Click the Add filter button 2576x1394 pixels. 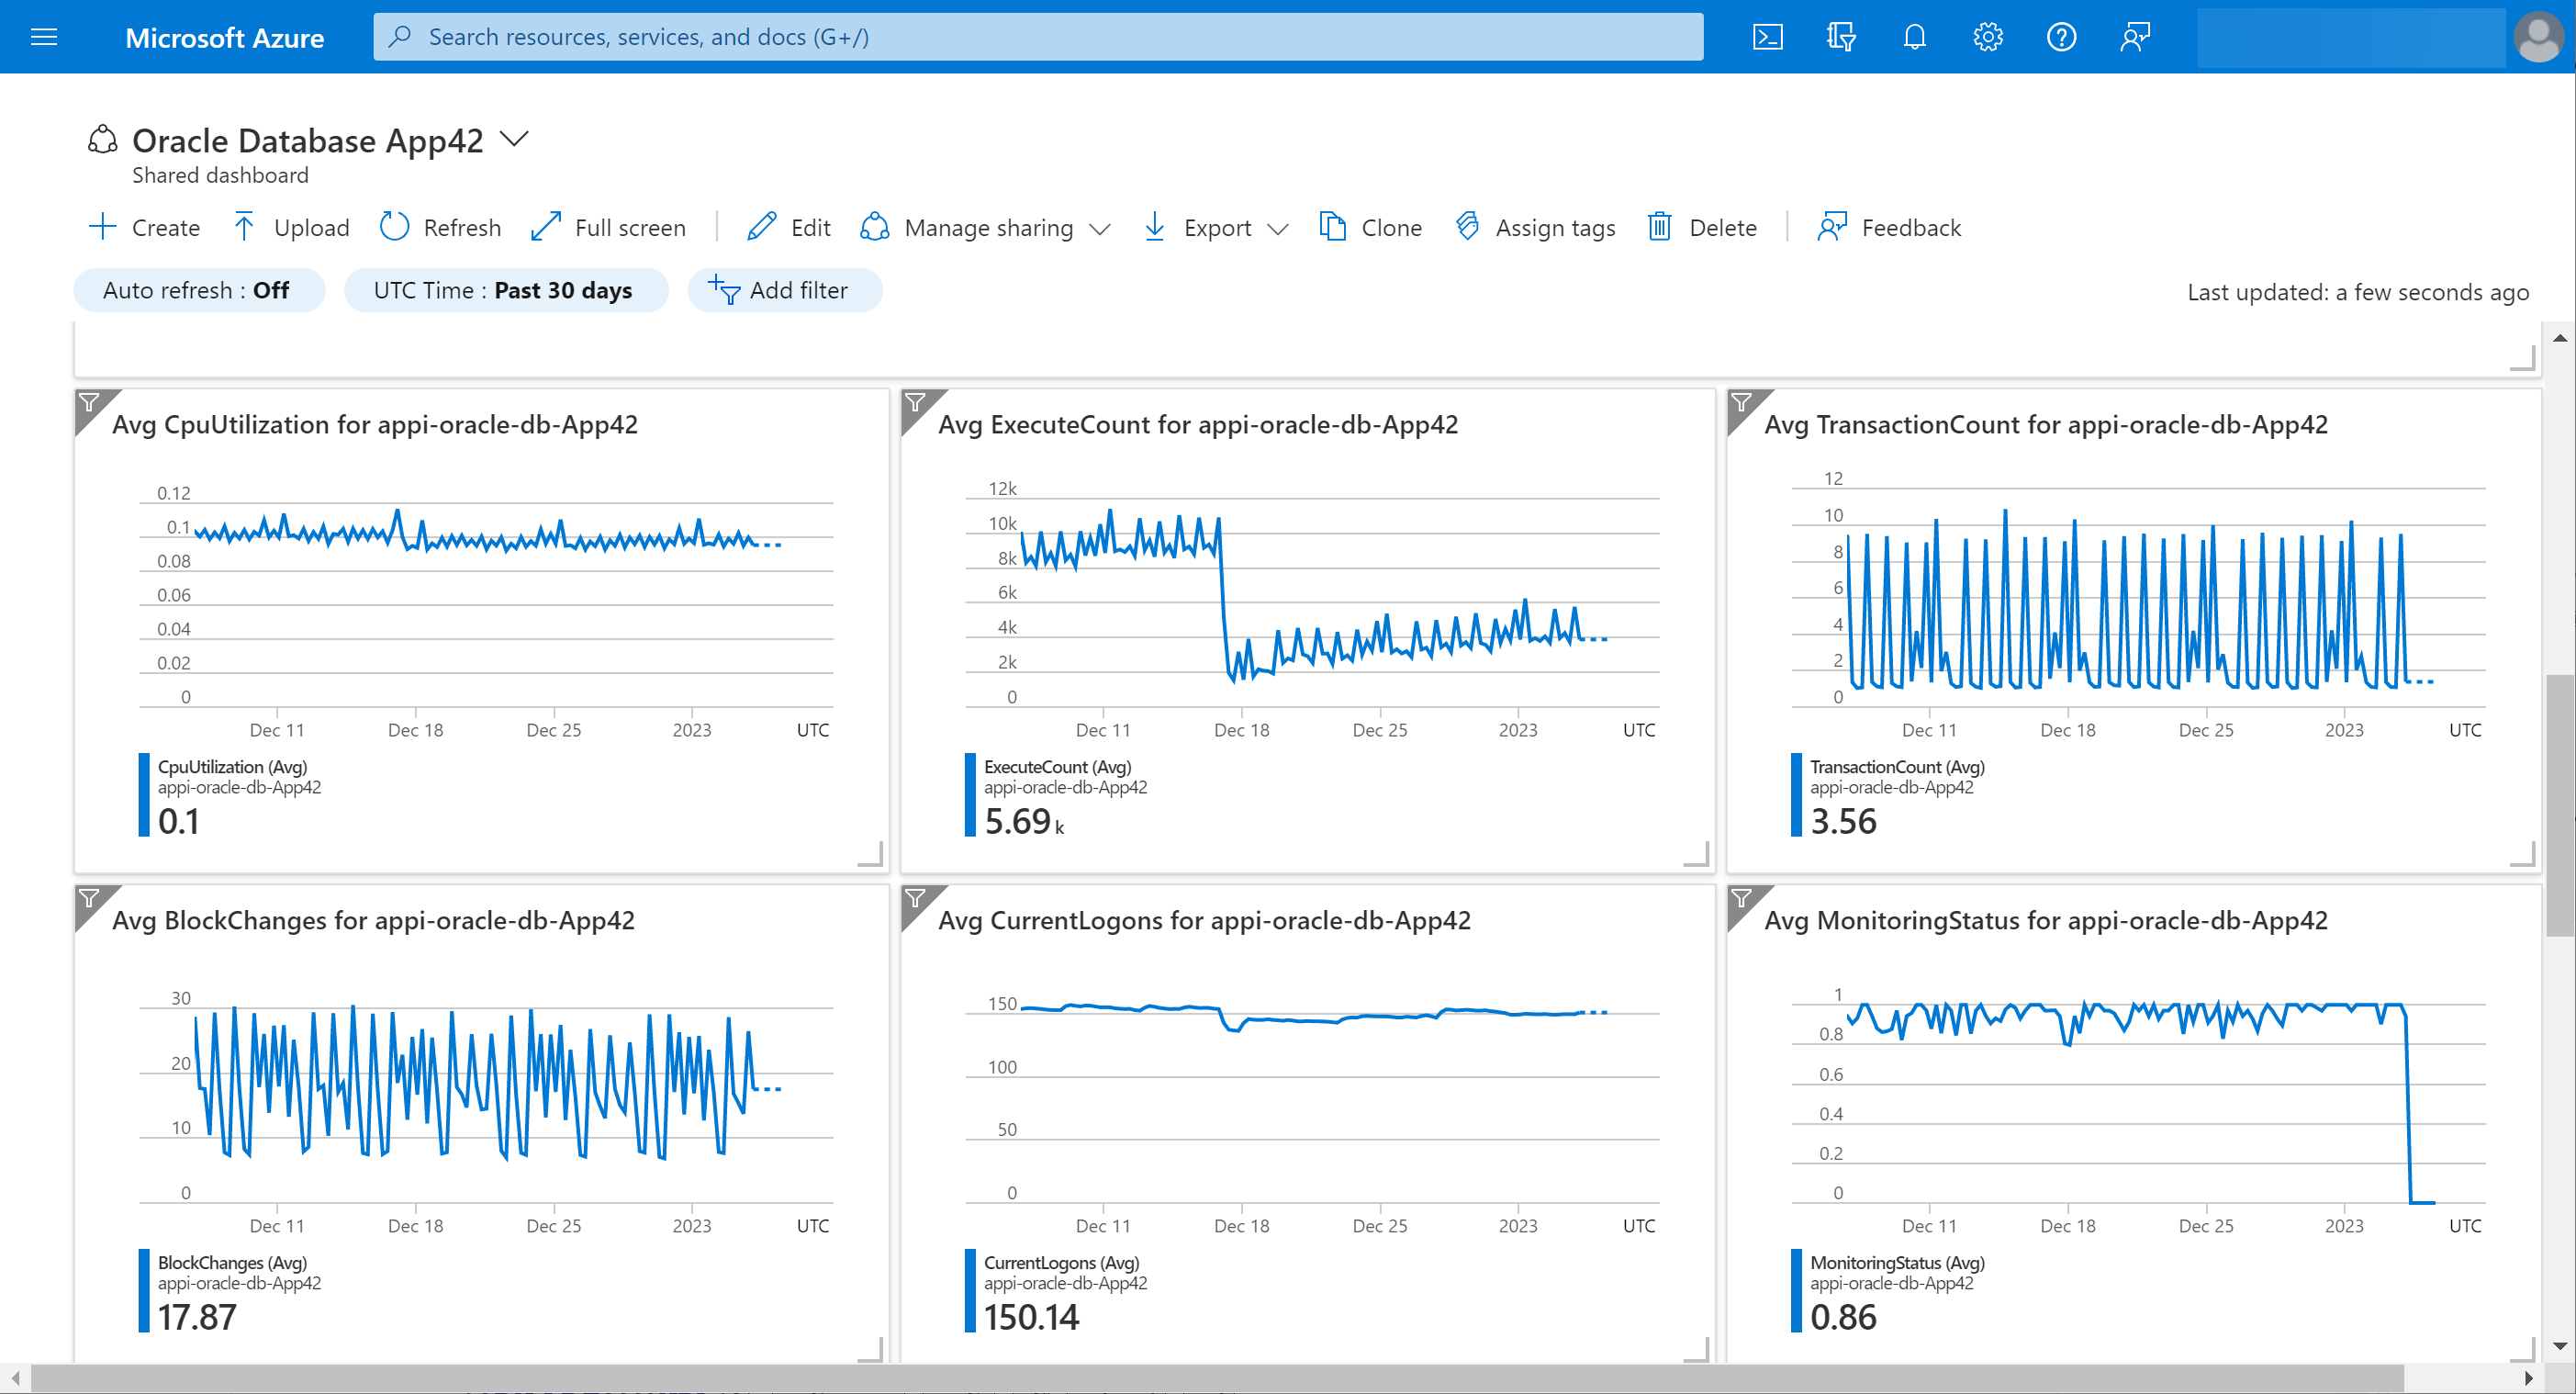[x=784, y=290]
